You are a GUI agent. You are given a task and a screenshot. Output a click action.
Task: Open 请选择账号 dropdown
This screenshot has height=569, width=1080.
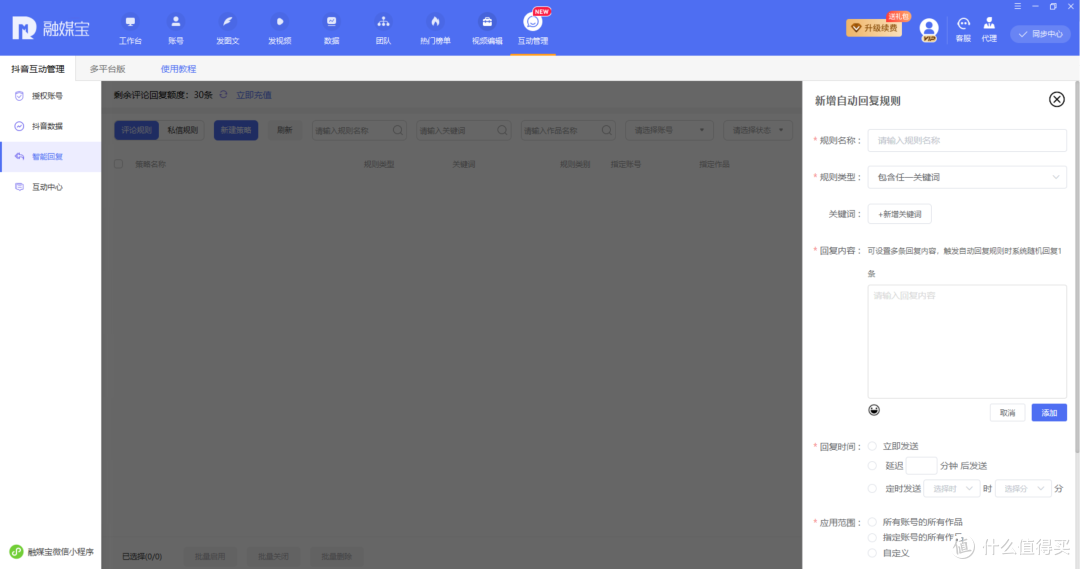point(669,130)
